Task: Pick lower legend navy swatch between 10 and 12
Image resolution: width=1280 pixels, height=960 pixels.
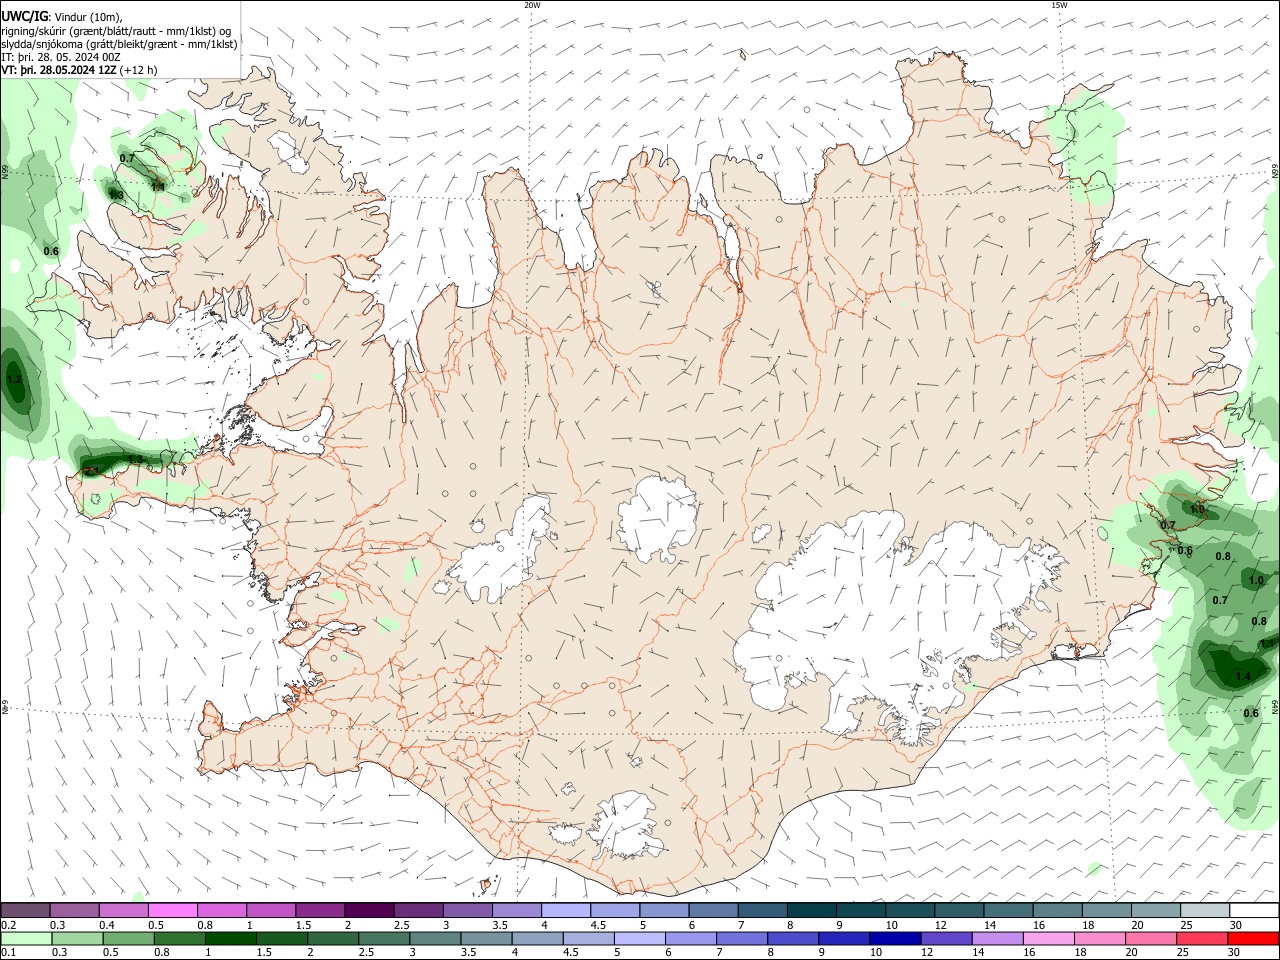Action: tap(896, 939)
